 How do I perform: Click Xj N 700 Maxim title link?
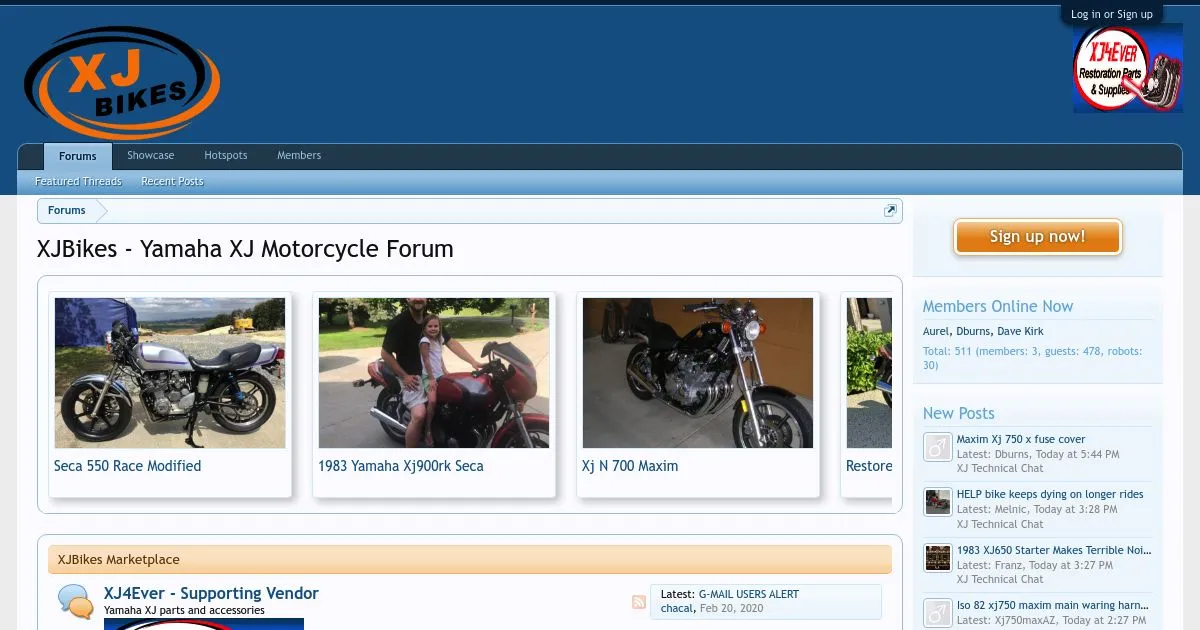tap(630, 466)
